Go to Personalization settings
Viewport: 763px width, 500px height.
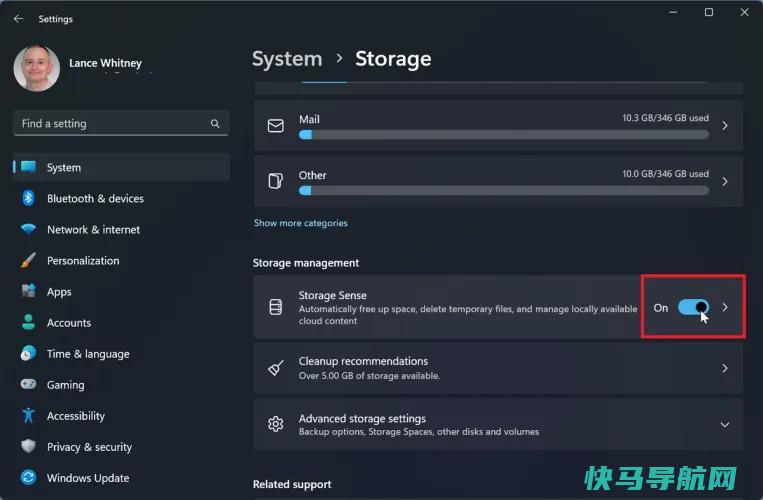click(122, 261)
